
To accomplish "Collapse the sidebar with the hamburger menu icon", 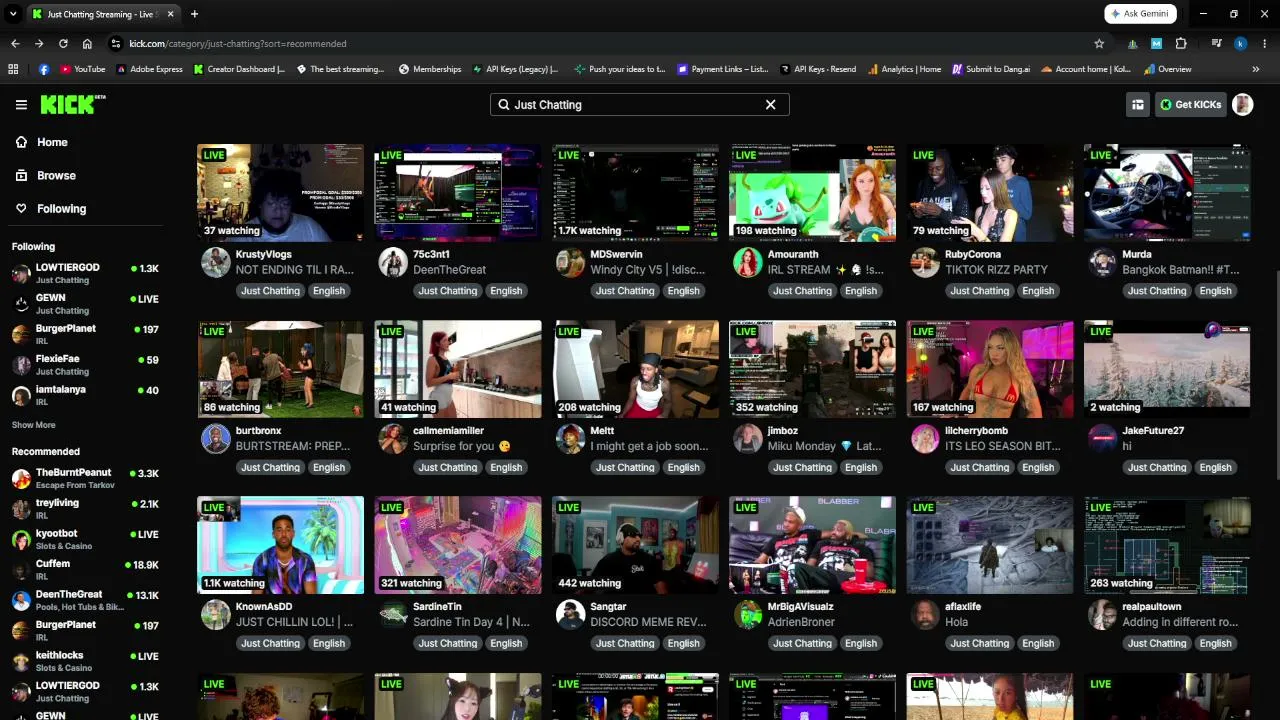I will [21, 104].
